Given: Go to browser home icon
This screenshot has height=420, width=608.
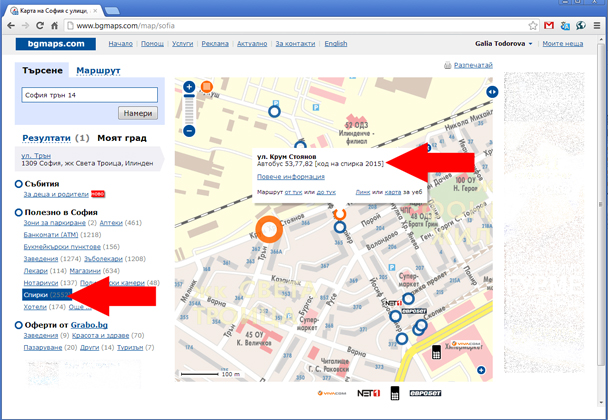Looking at the screenshot, I should pos(54,26).
